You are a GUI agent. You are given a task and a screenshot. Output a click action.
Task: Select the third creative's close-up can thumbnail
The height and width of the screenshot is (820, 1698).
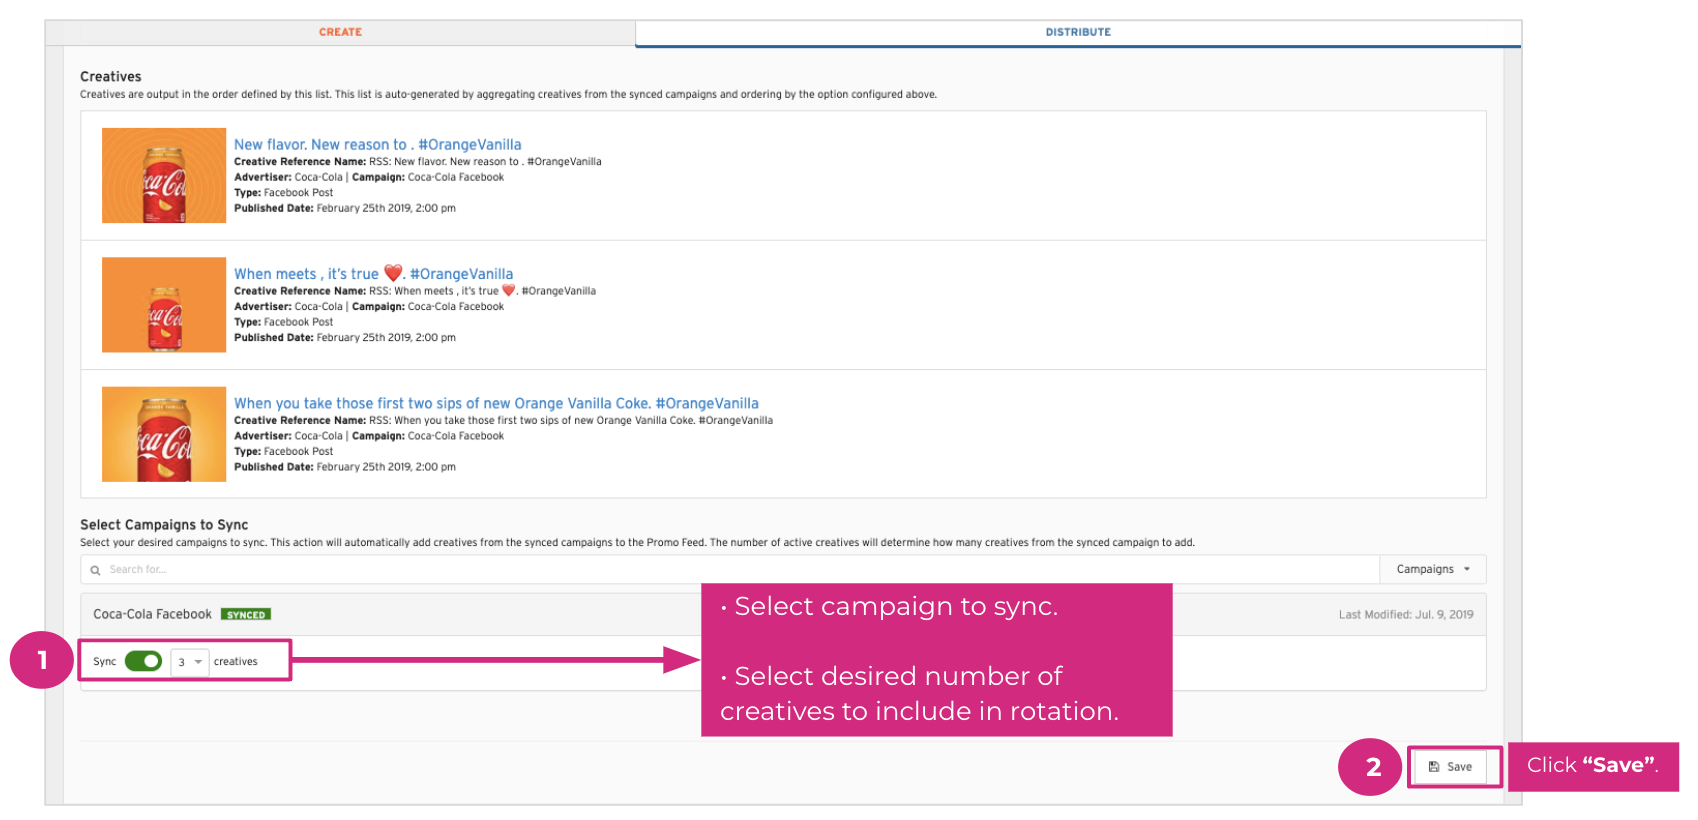[x=164, y=434]
